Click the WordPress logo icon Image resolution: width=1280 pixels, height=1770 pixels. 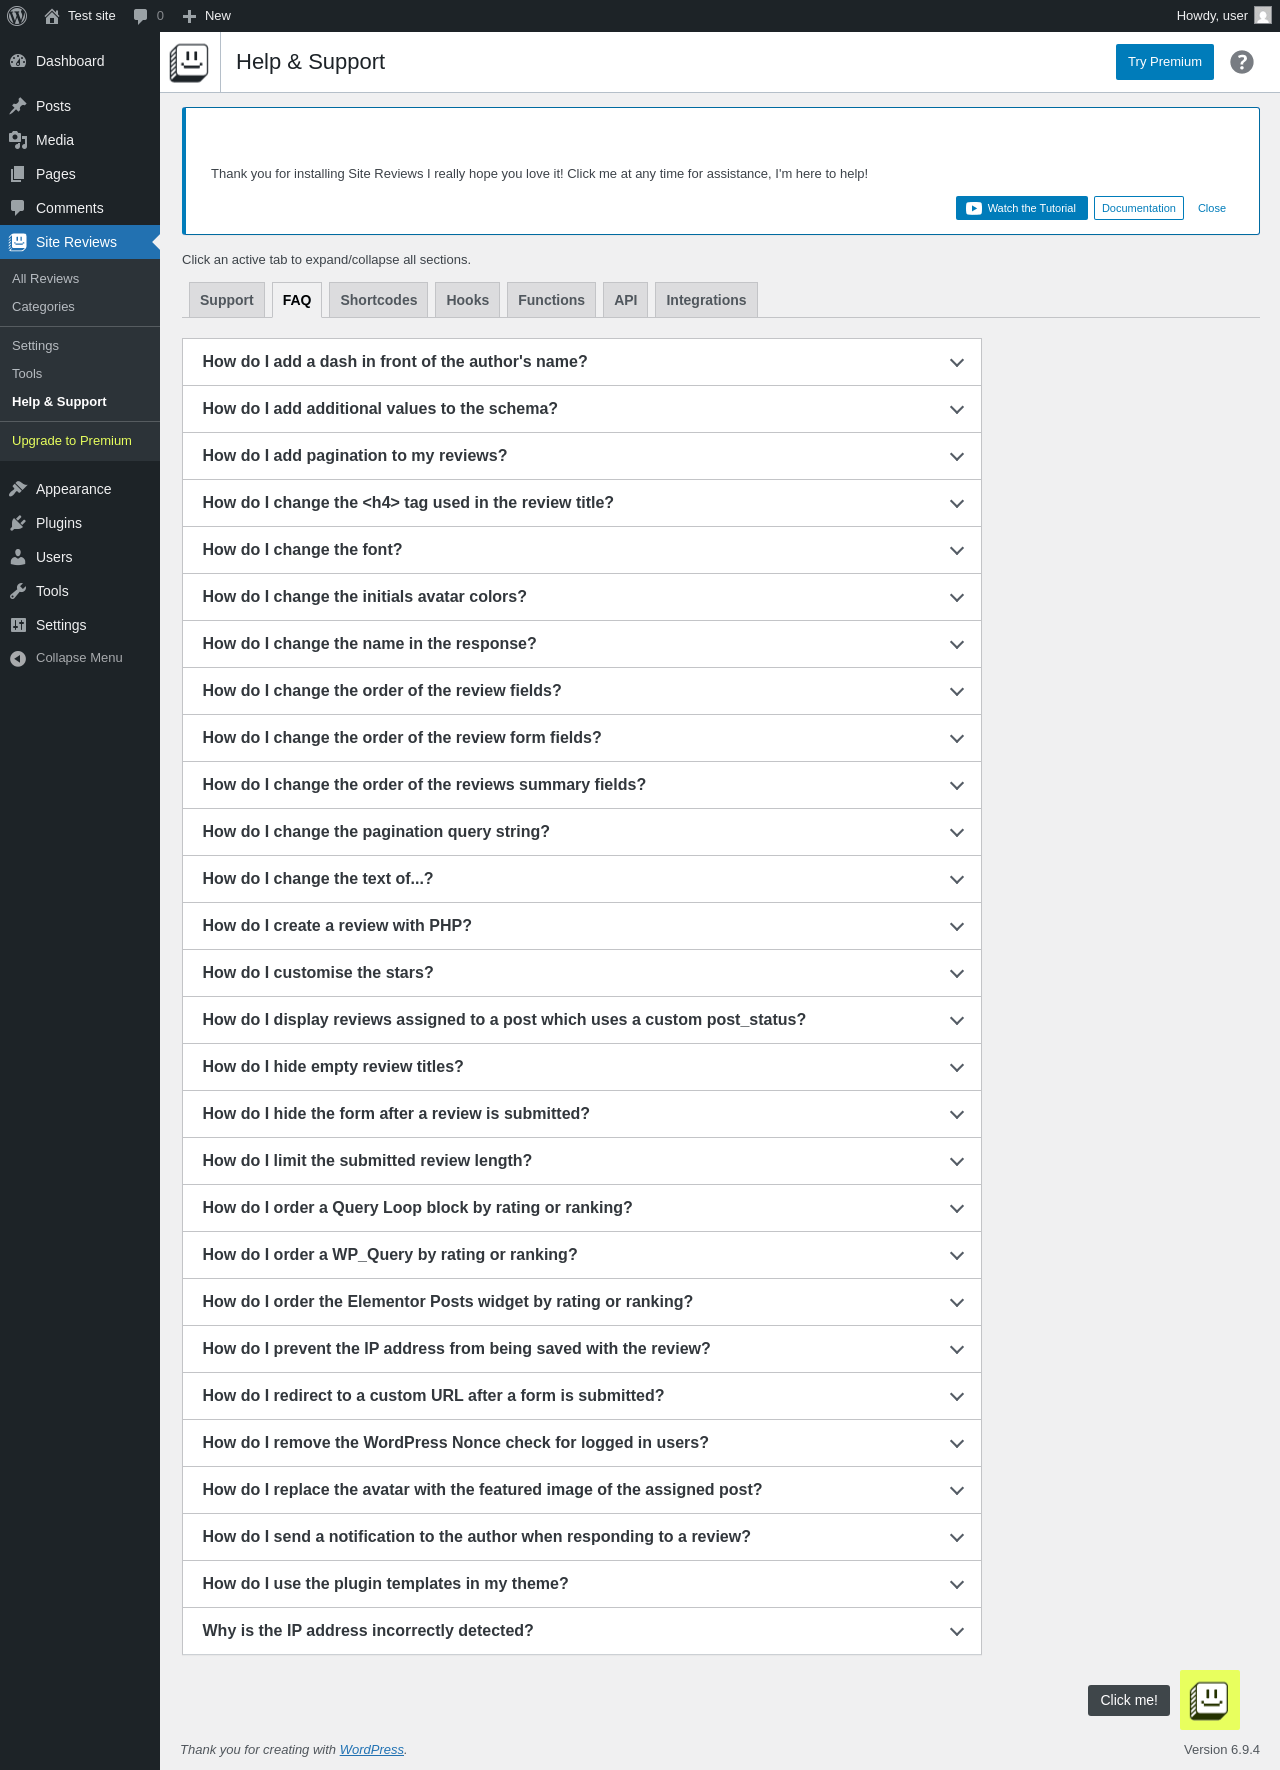point(17,16)
